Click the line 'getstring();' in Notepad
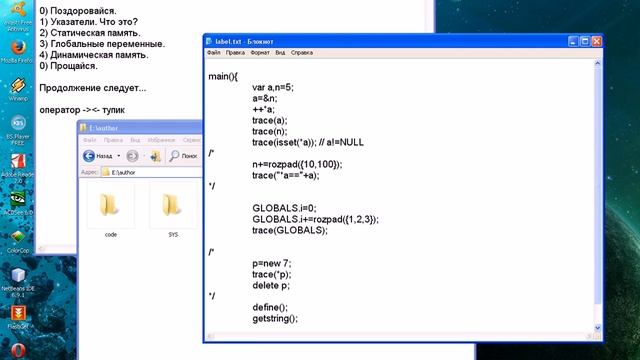 [x=275, y=318]
